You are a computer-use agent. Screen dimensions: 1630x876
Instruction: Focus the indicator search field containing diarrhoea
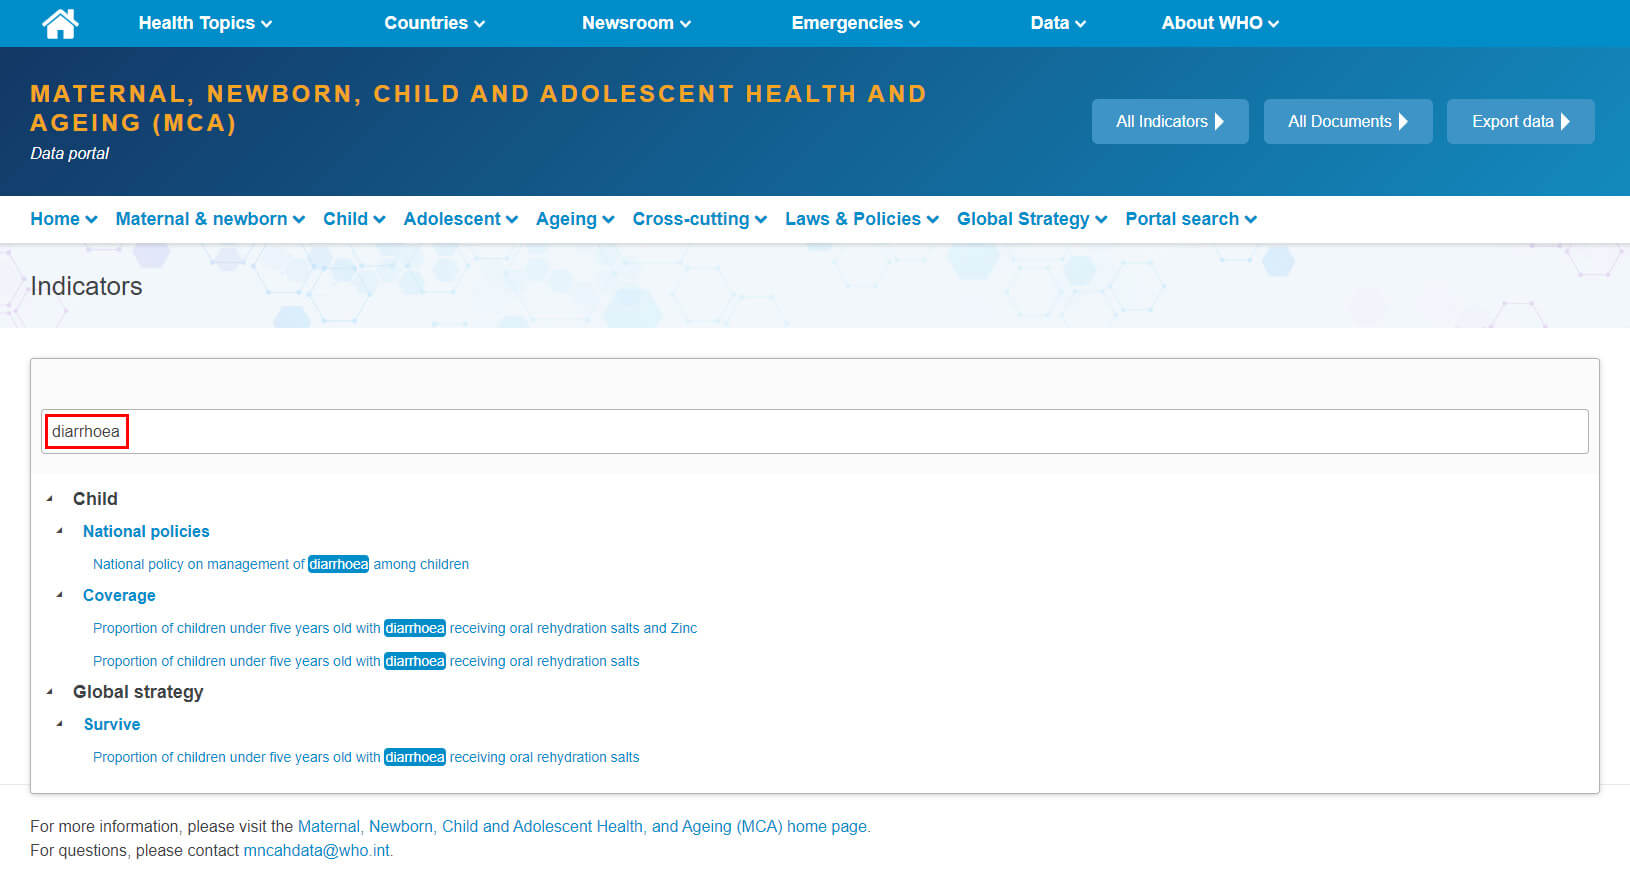pyautogui.click(x=814, y=431)
